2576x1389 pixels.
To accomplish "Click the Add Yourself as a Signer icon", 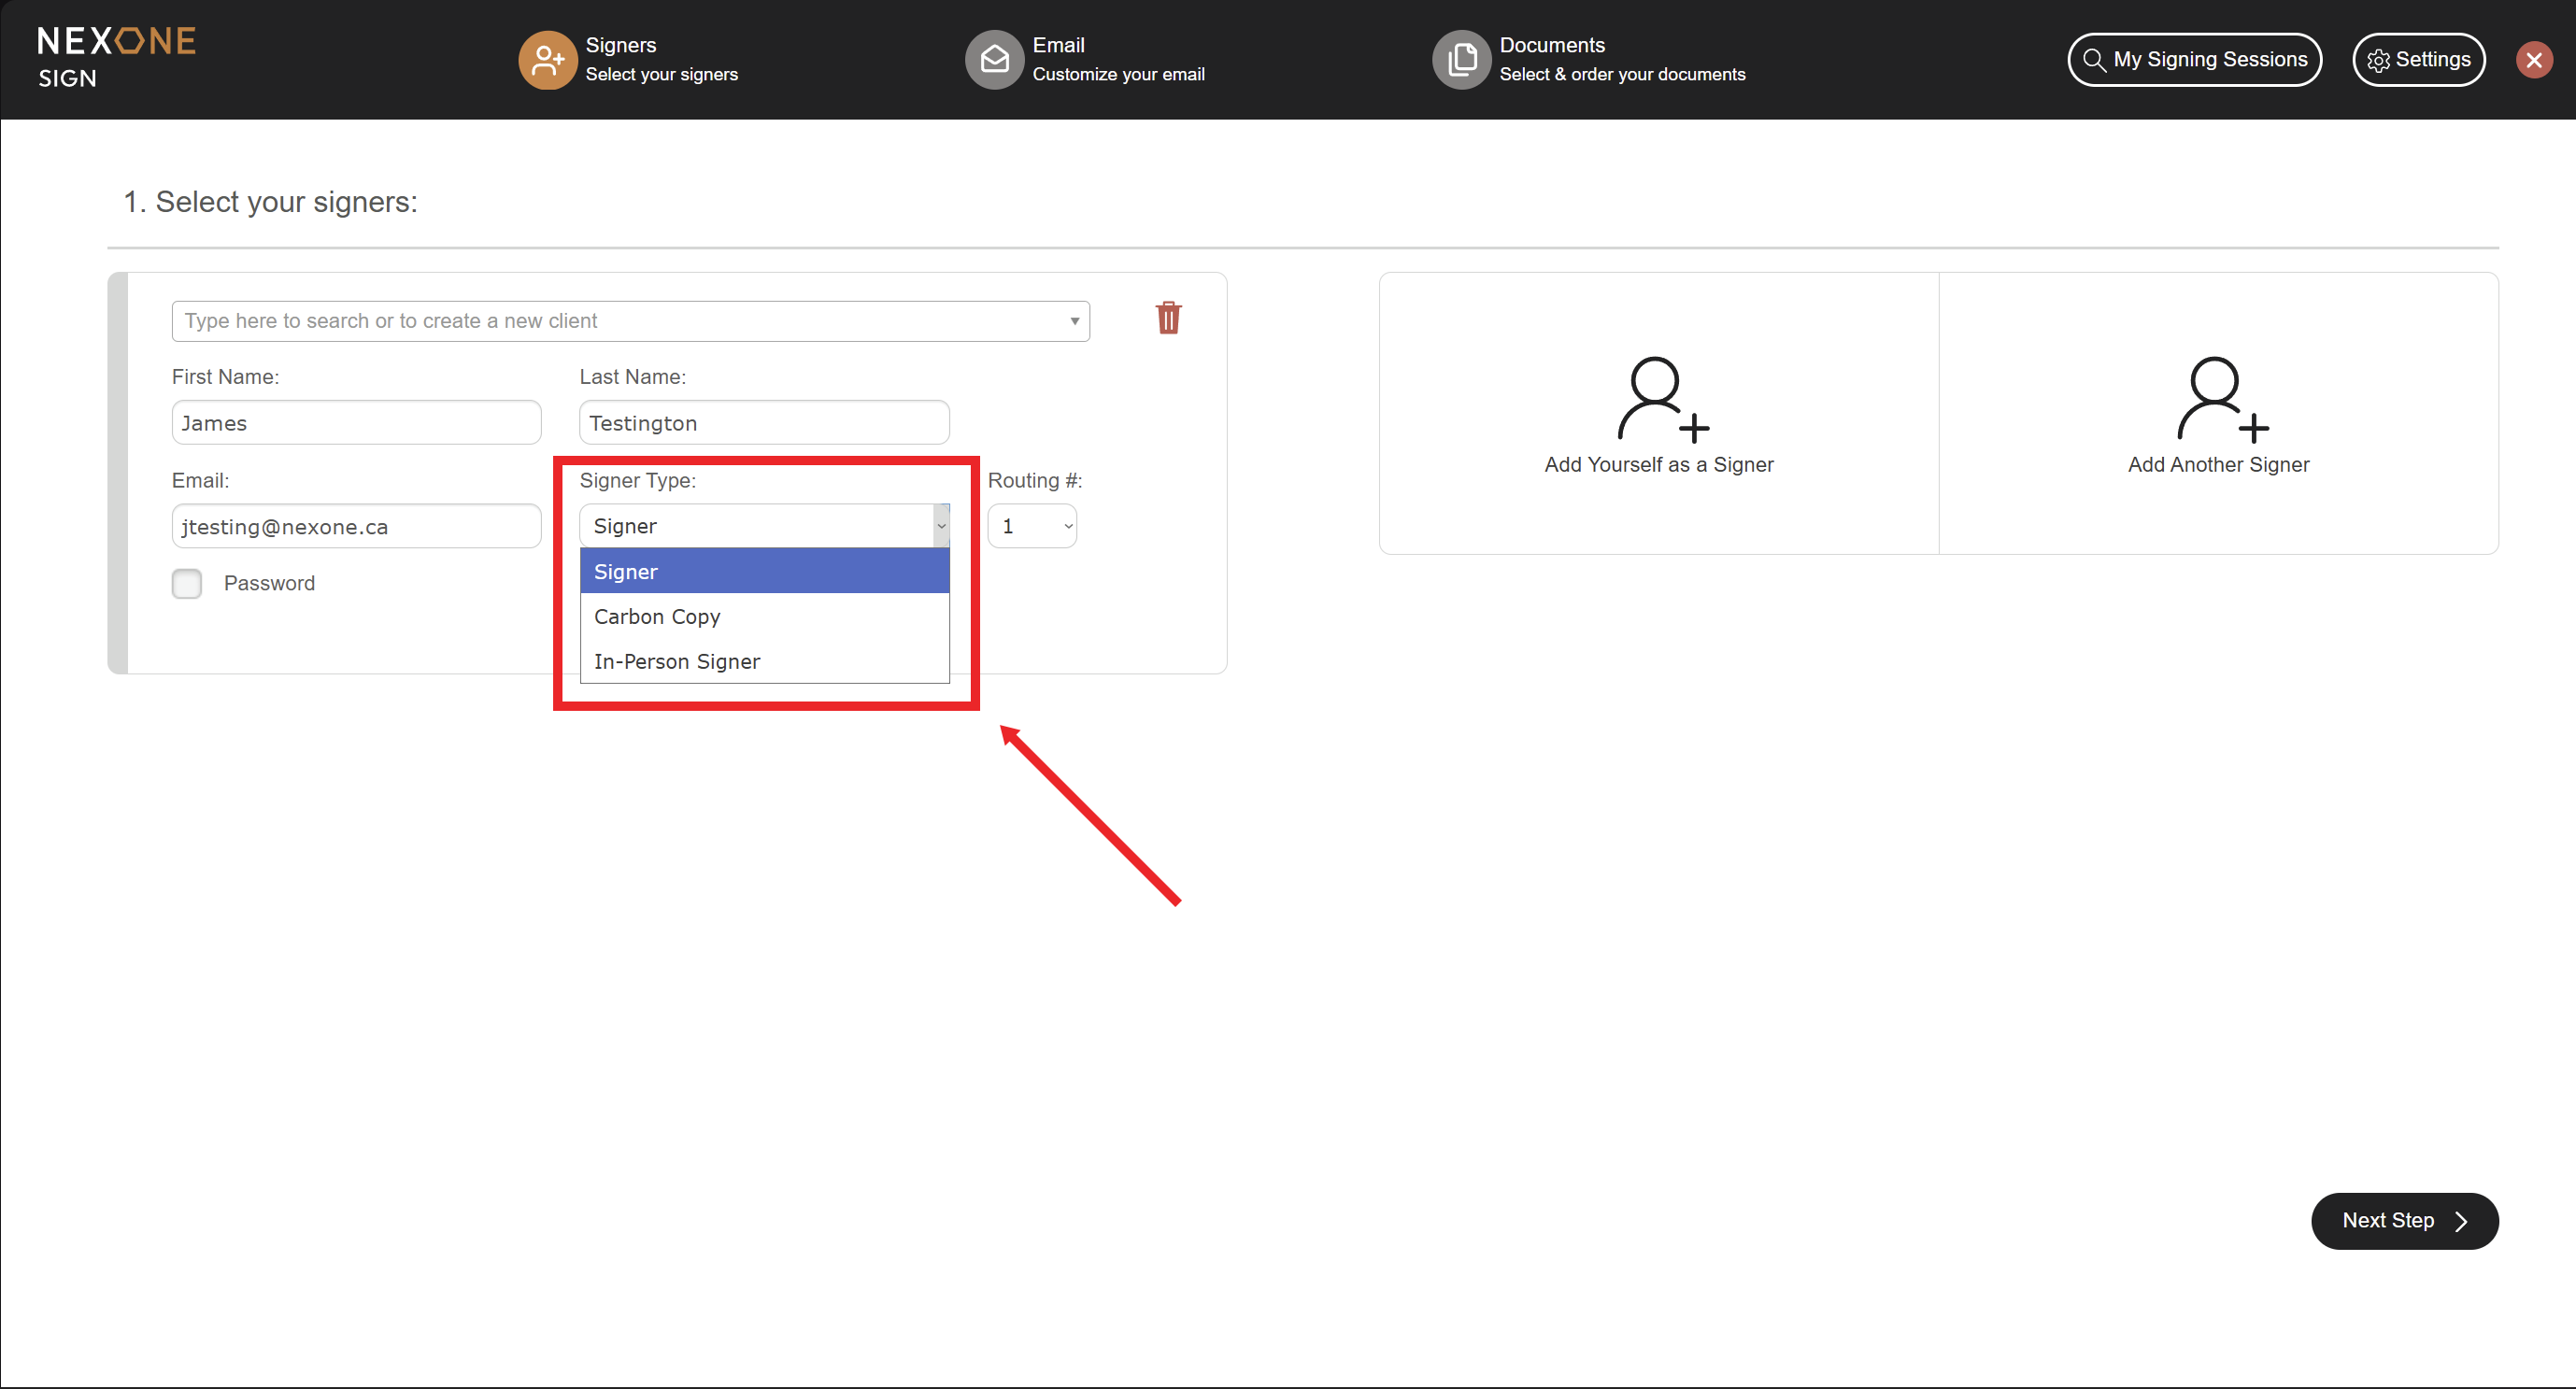I will [x=1661, y=400].
